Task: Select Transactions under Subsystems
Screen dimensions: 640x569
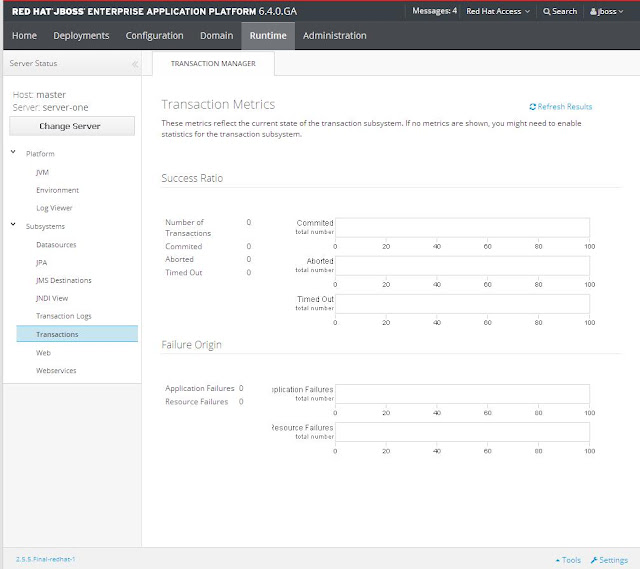Action: pyautogui.click(x=77, y=334)
